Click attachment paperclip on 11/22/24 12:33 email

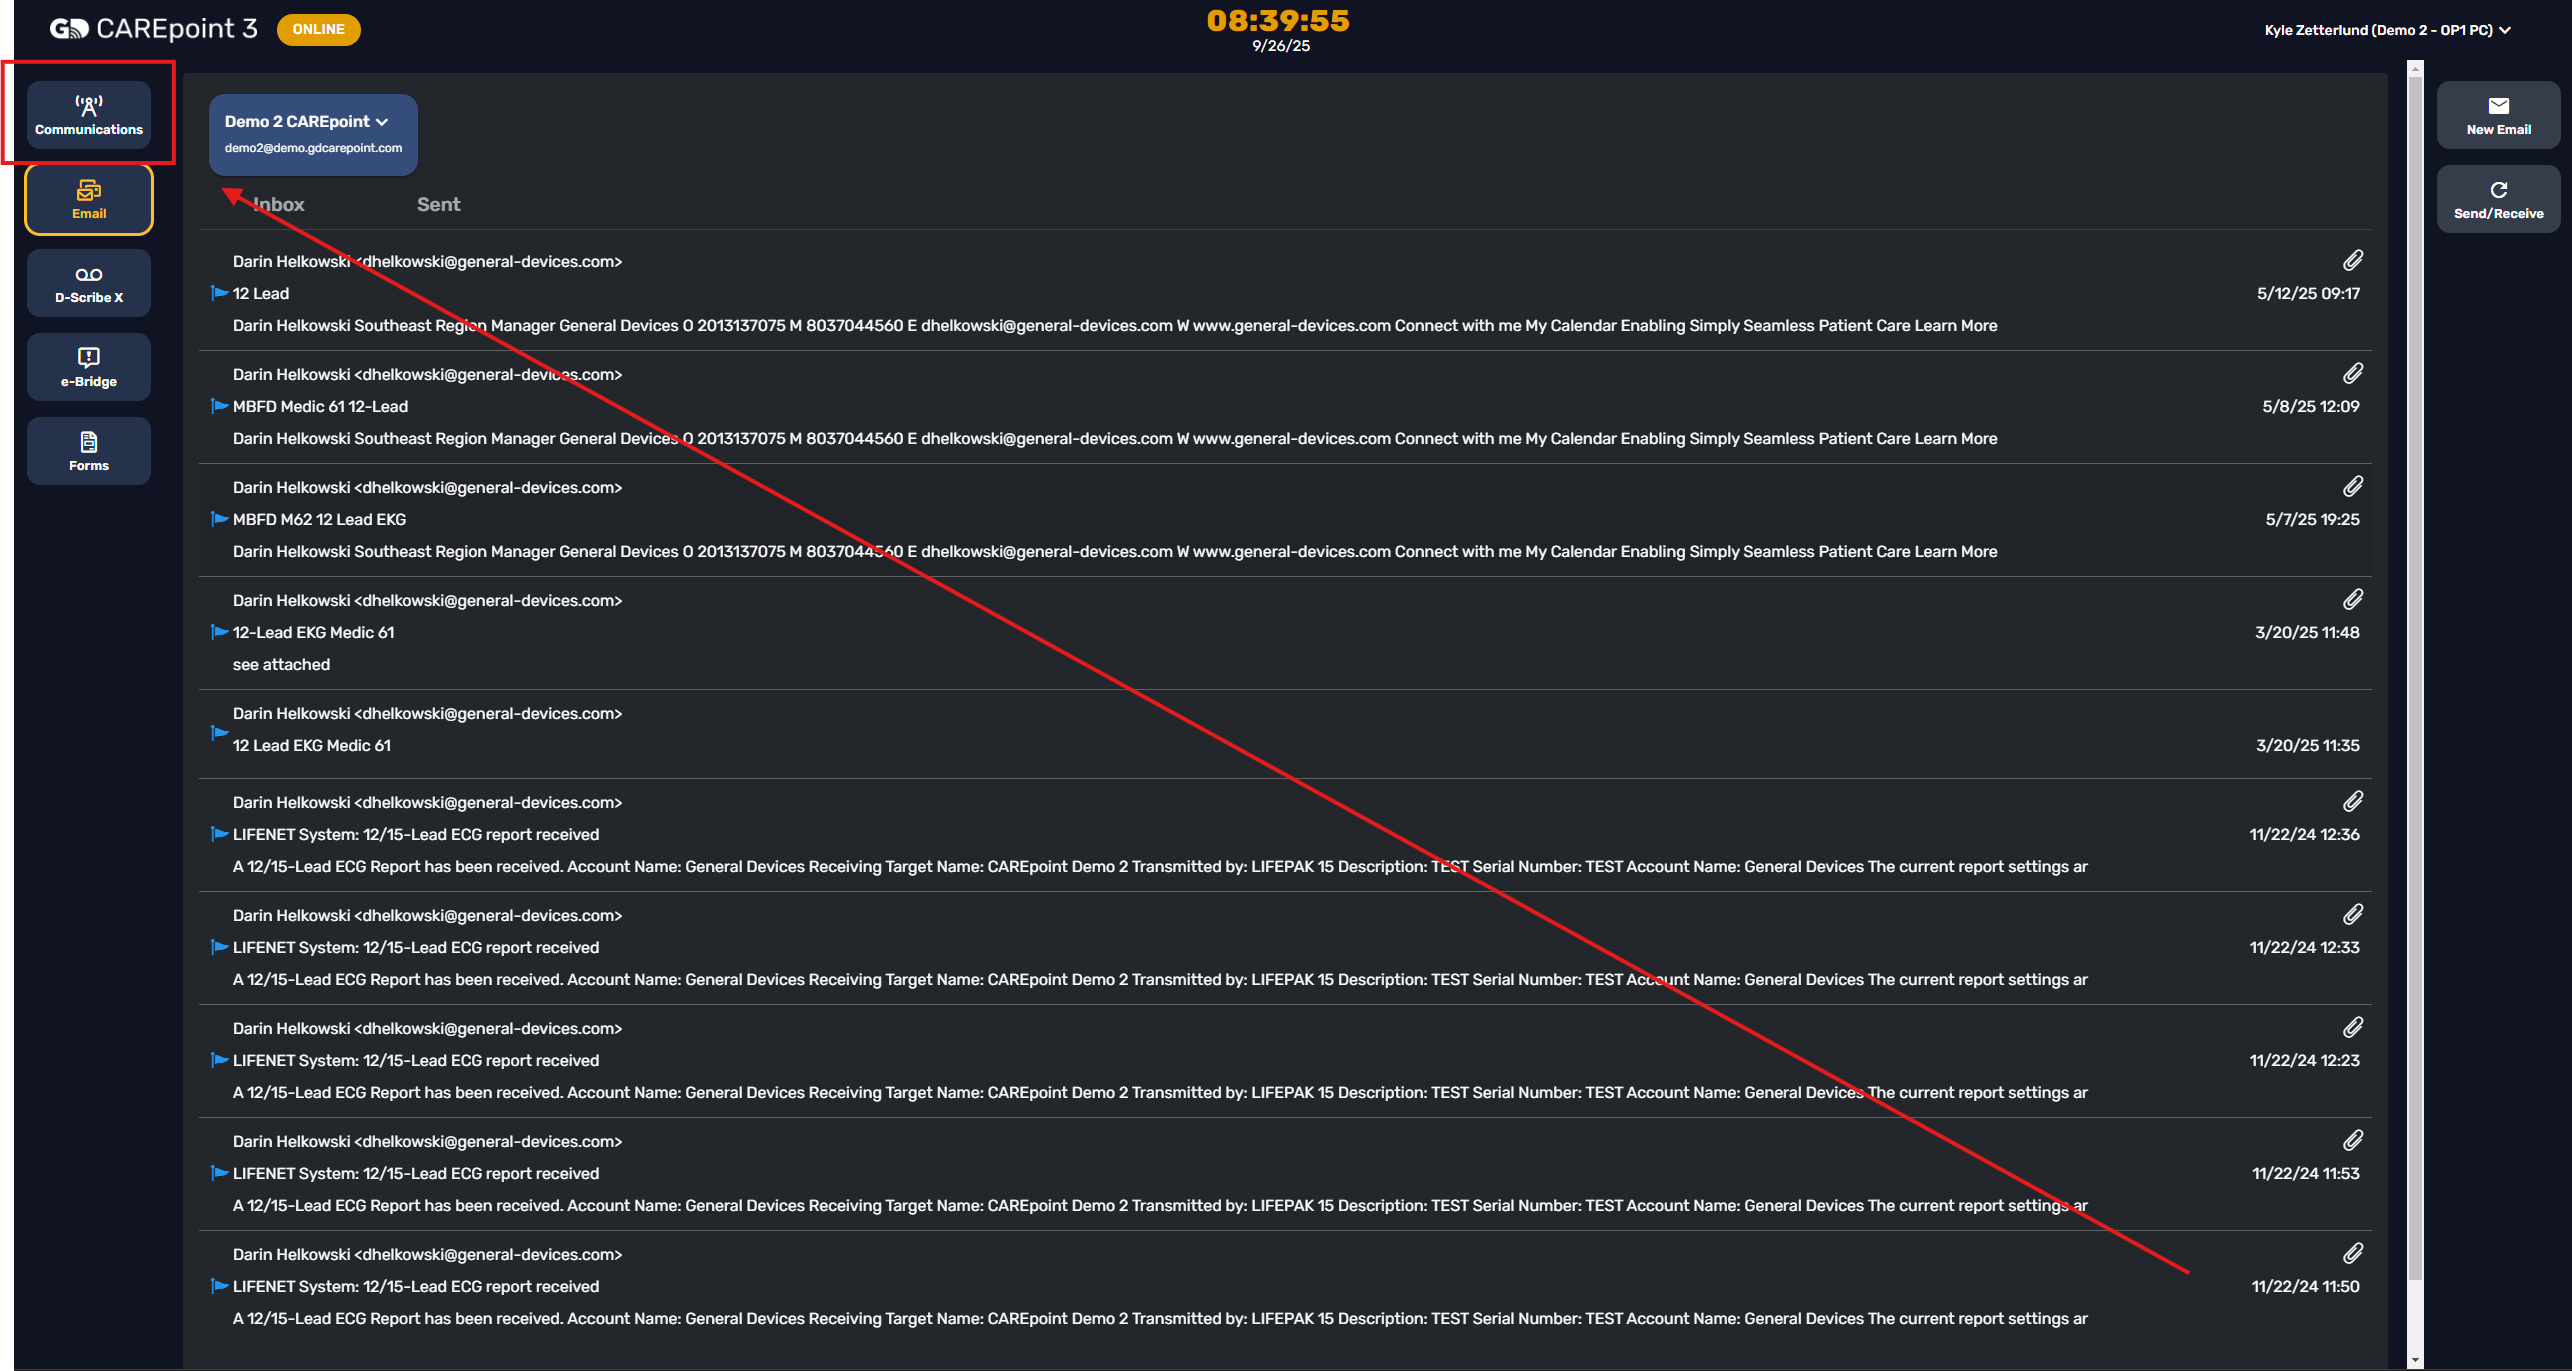pyautogui.click(x=2352, y=915)
